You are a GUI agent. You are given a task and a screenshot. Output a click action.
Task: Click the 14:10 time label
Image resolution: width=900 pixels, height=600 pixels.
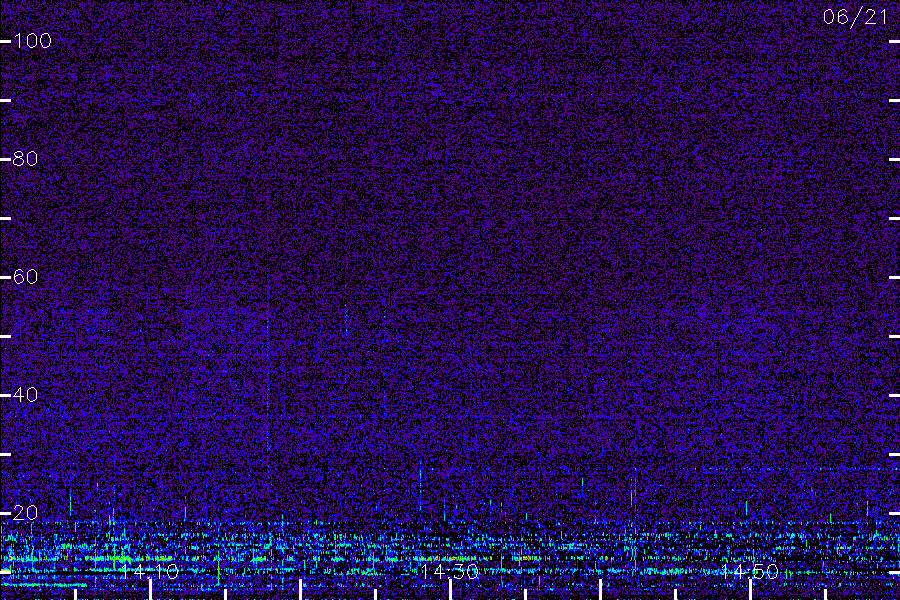tap(150, 572)
